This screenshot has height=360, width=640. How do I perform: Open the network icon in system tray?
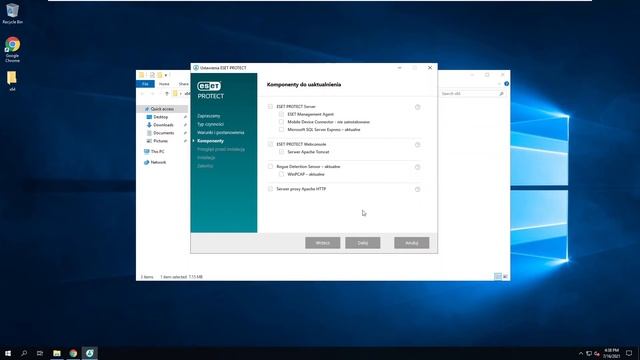coord(589,353)
